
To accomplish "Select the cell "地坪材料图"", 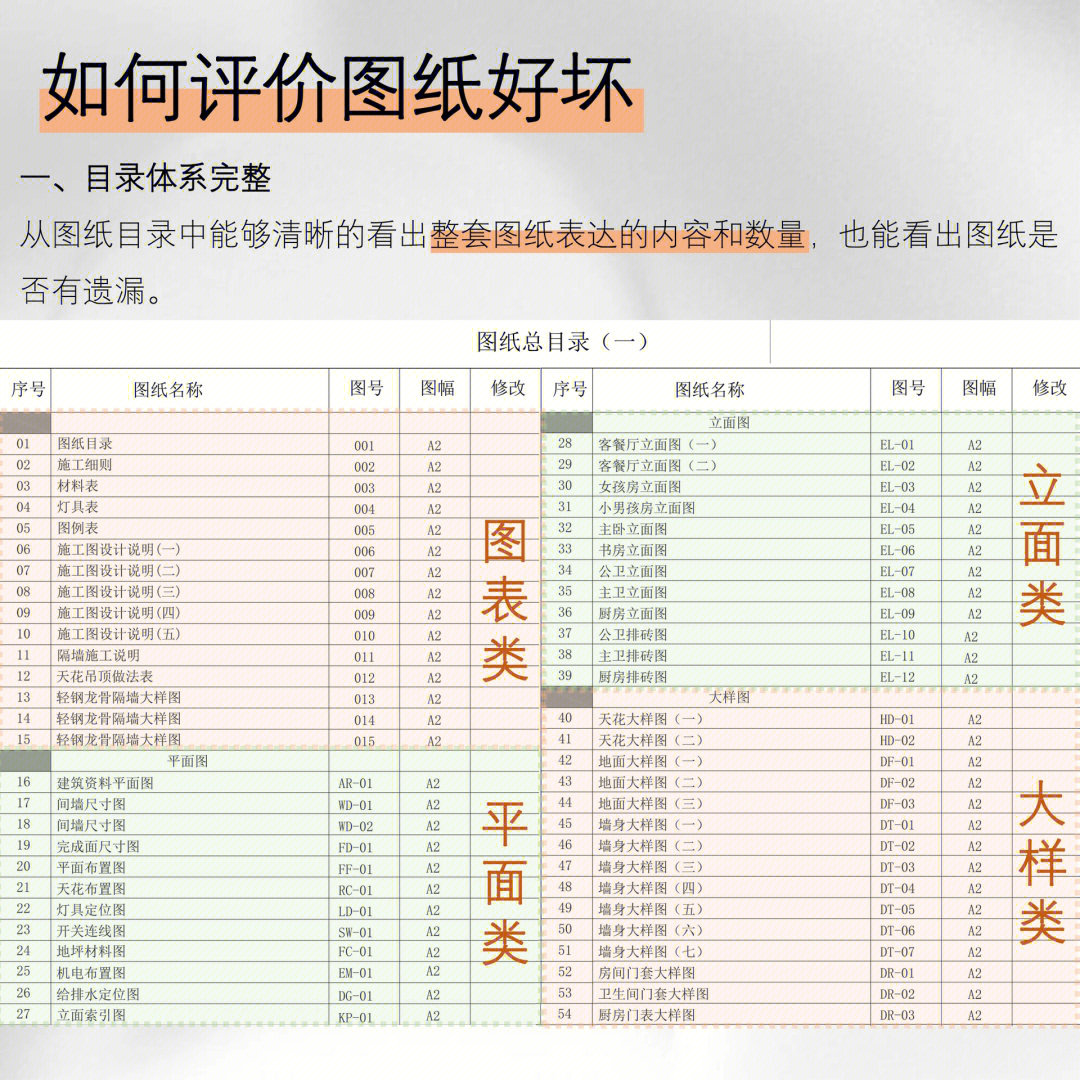I will point(91,952).
